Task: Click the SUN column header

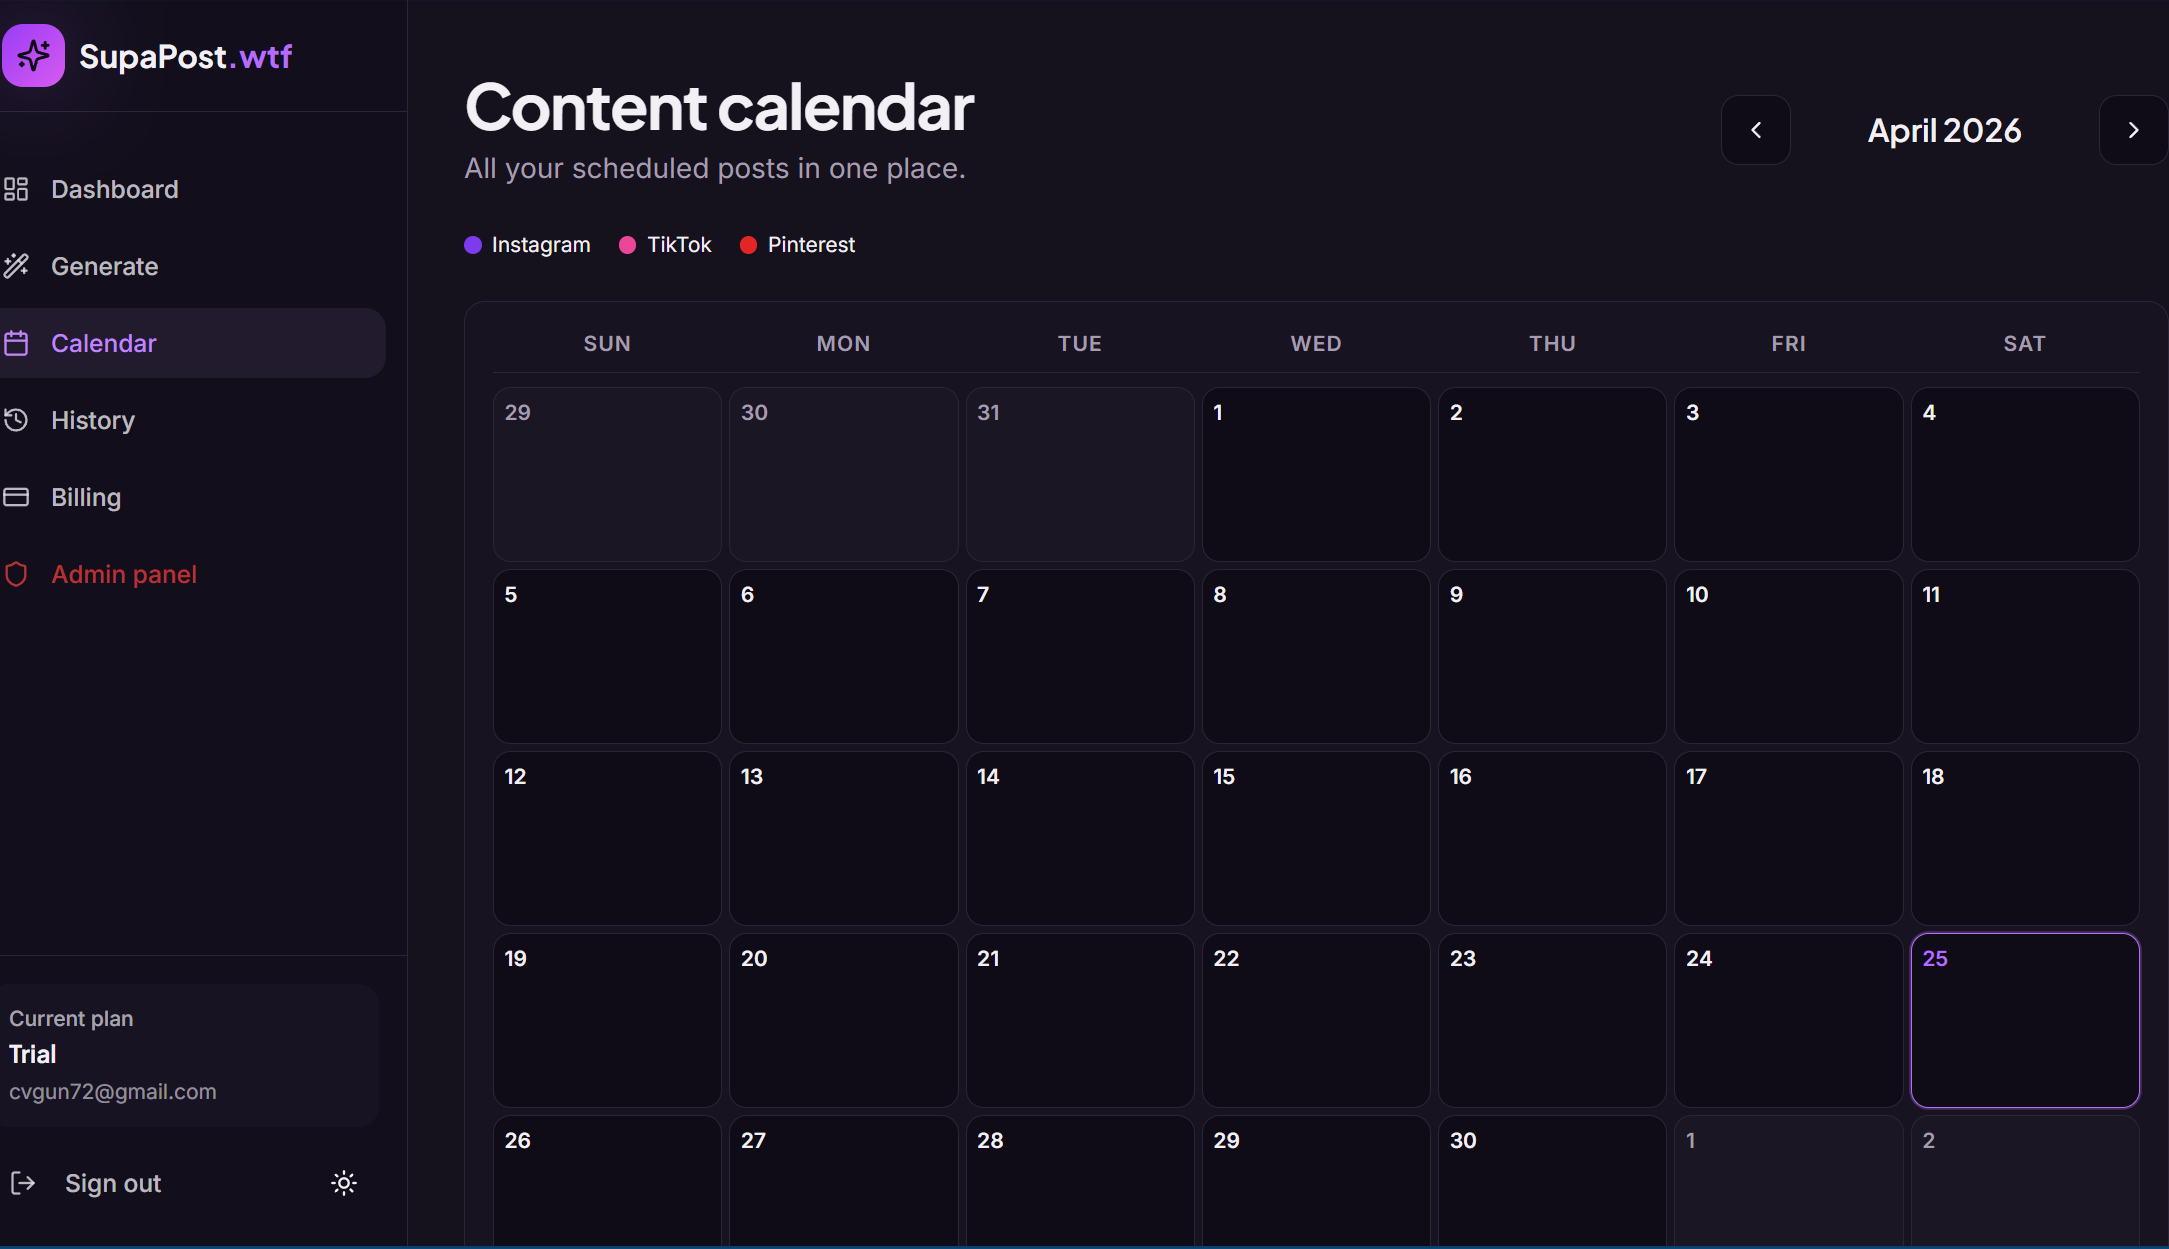Action: [607, 344]
